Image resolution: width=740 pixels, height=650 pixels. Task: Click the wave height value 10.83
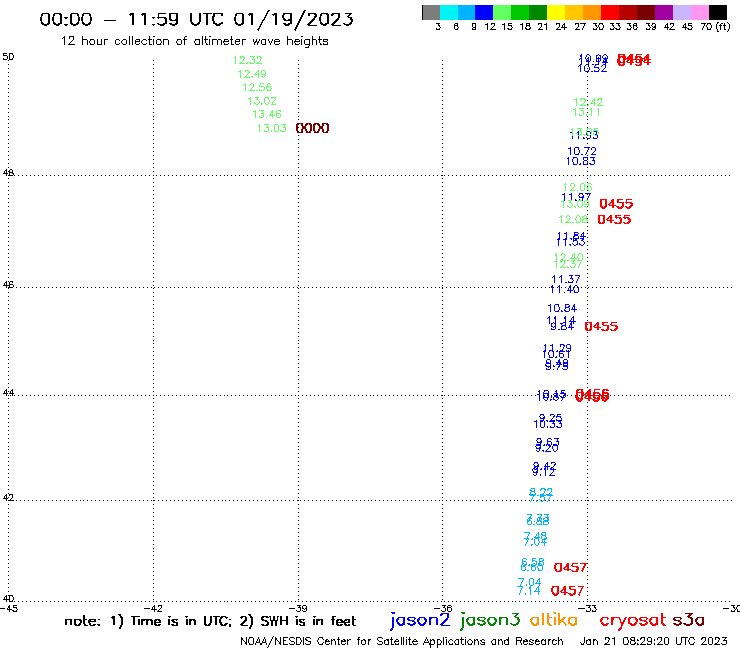click(x=581, y=161)
